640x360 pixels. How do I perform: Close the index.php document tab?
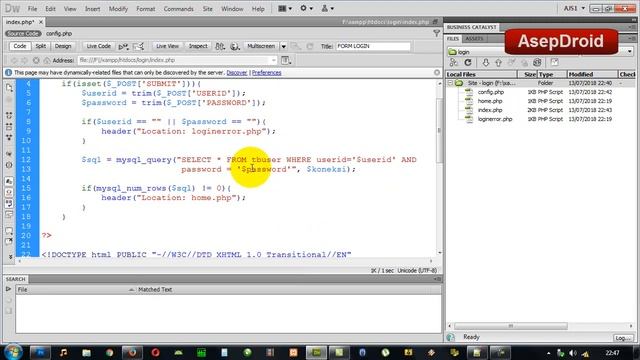(x=41, y=22)
